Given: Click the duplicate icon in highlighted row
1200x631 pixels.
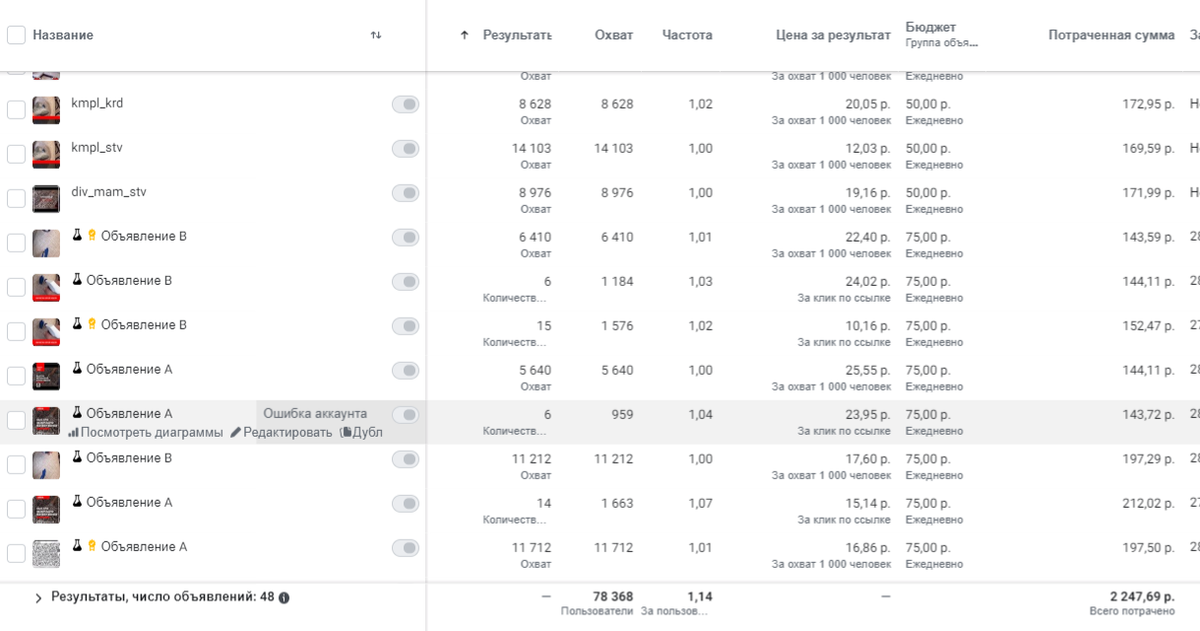Looking at the screenshot, I should [346, 433].
